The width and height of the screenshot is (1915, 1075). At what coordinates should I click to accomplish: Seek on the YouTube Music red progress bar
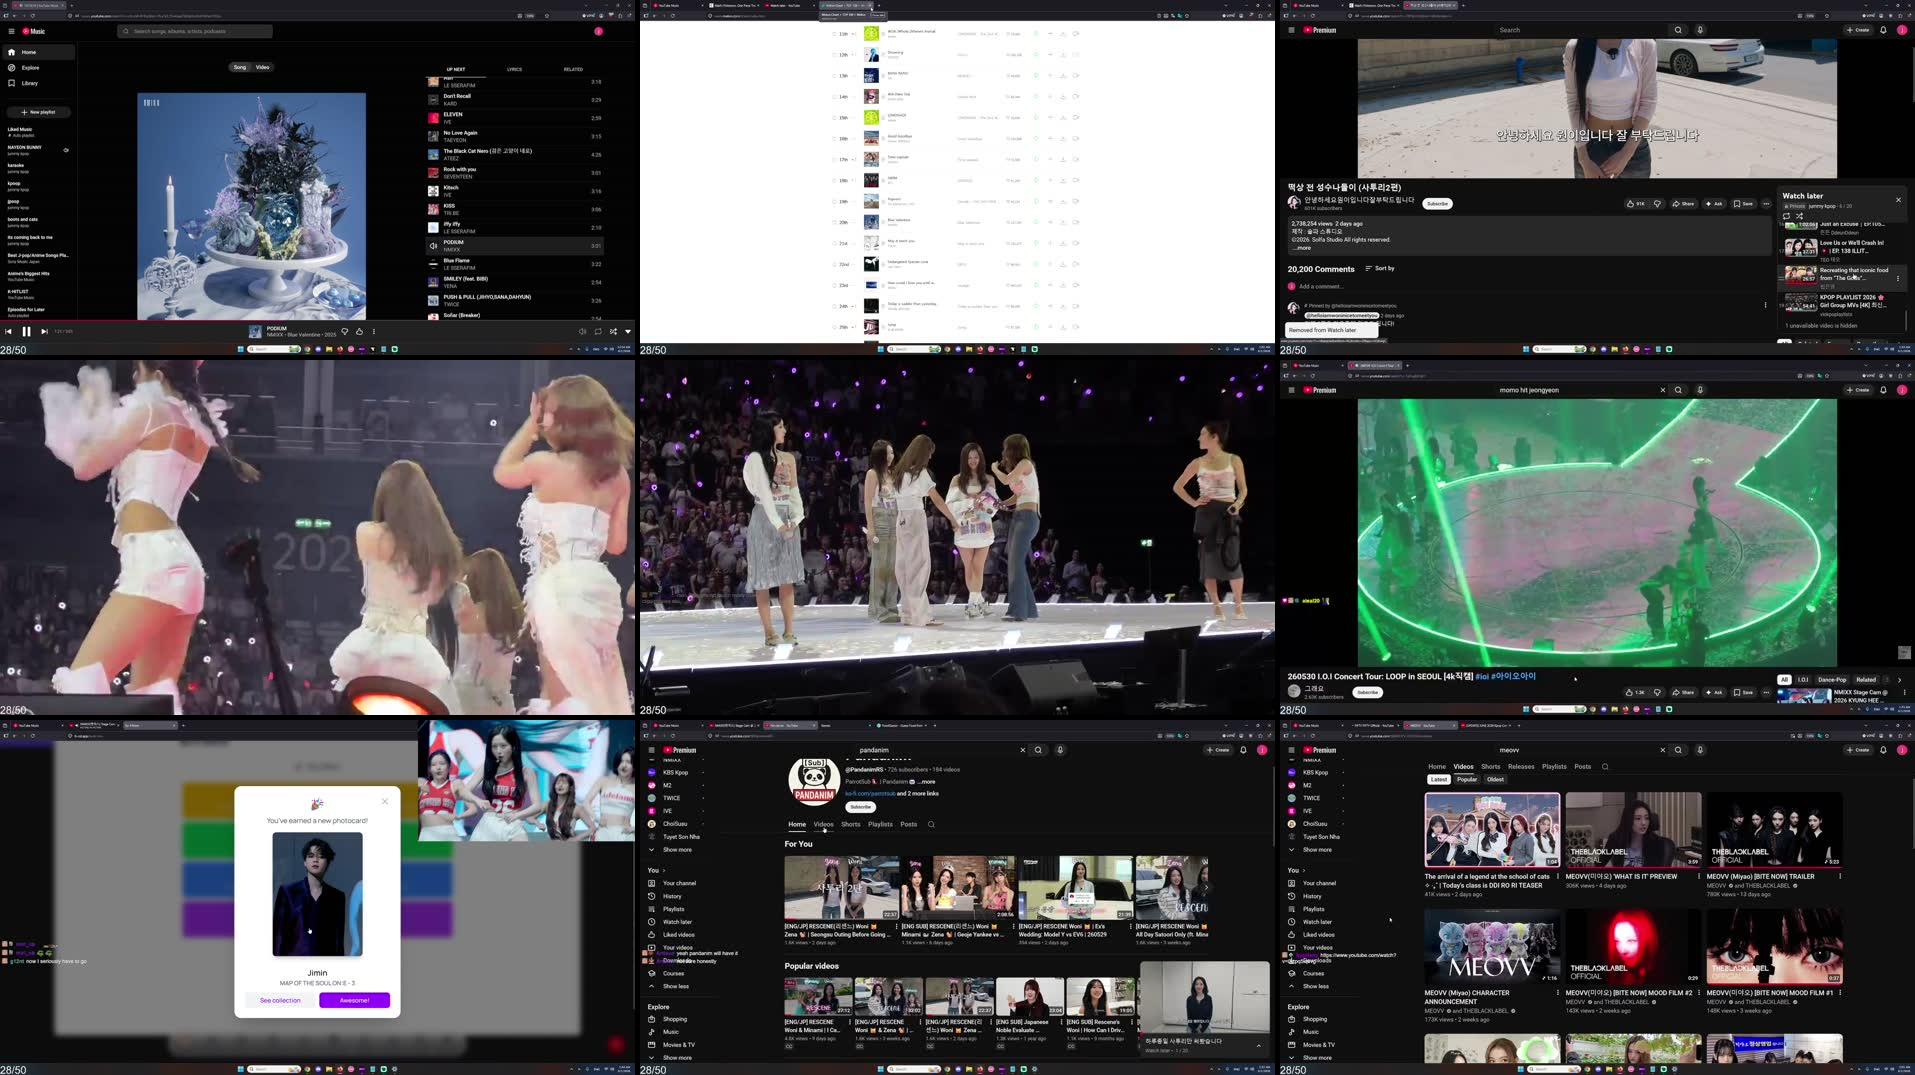pos(318,321)
